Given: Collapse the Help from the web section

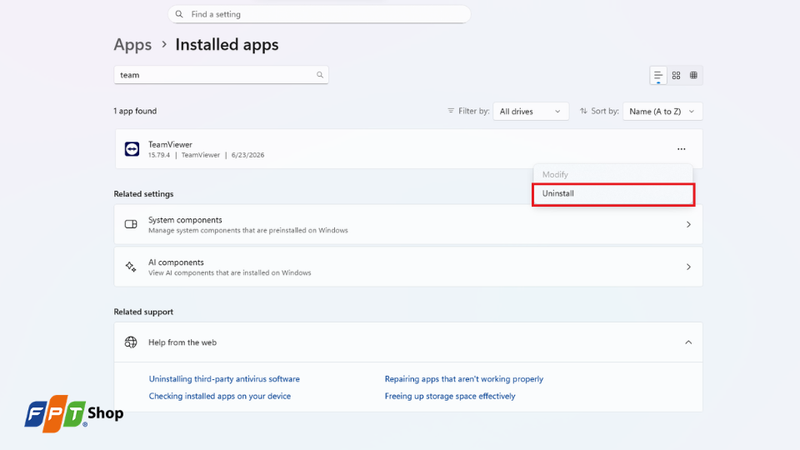Looking at the screenshot, I should pyautogui.click(x=688, y=342).
